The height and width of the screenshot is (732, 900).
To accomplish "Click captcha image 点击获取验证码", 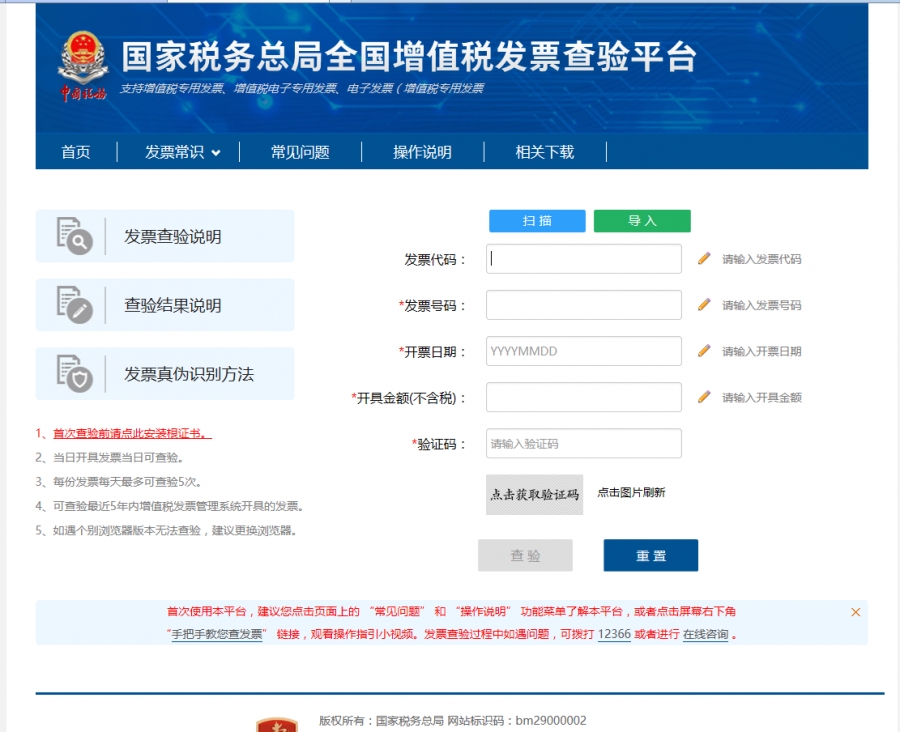I will (534, 494).
